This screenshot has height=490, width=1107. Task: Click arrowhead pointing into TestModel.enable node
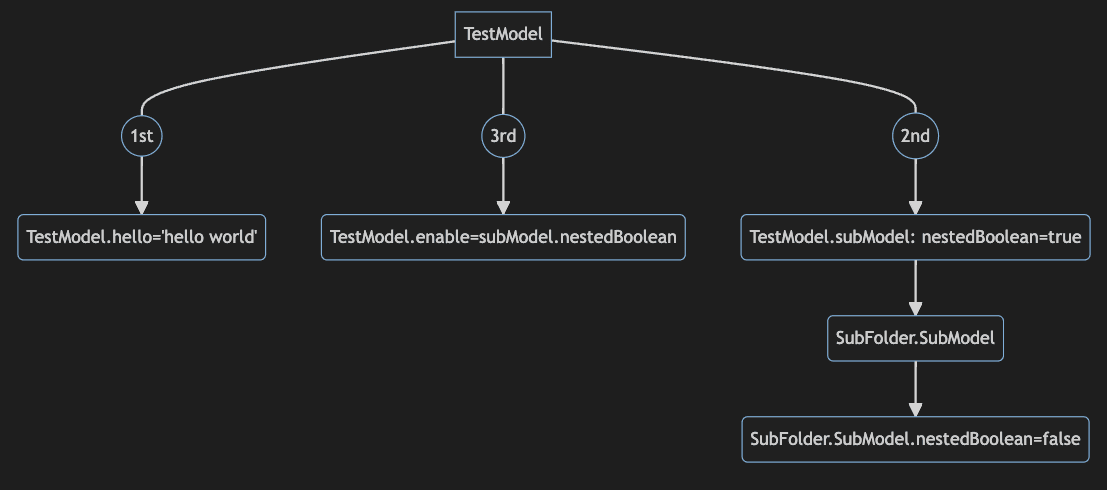tap(503, 206)
